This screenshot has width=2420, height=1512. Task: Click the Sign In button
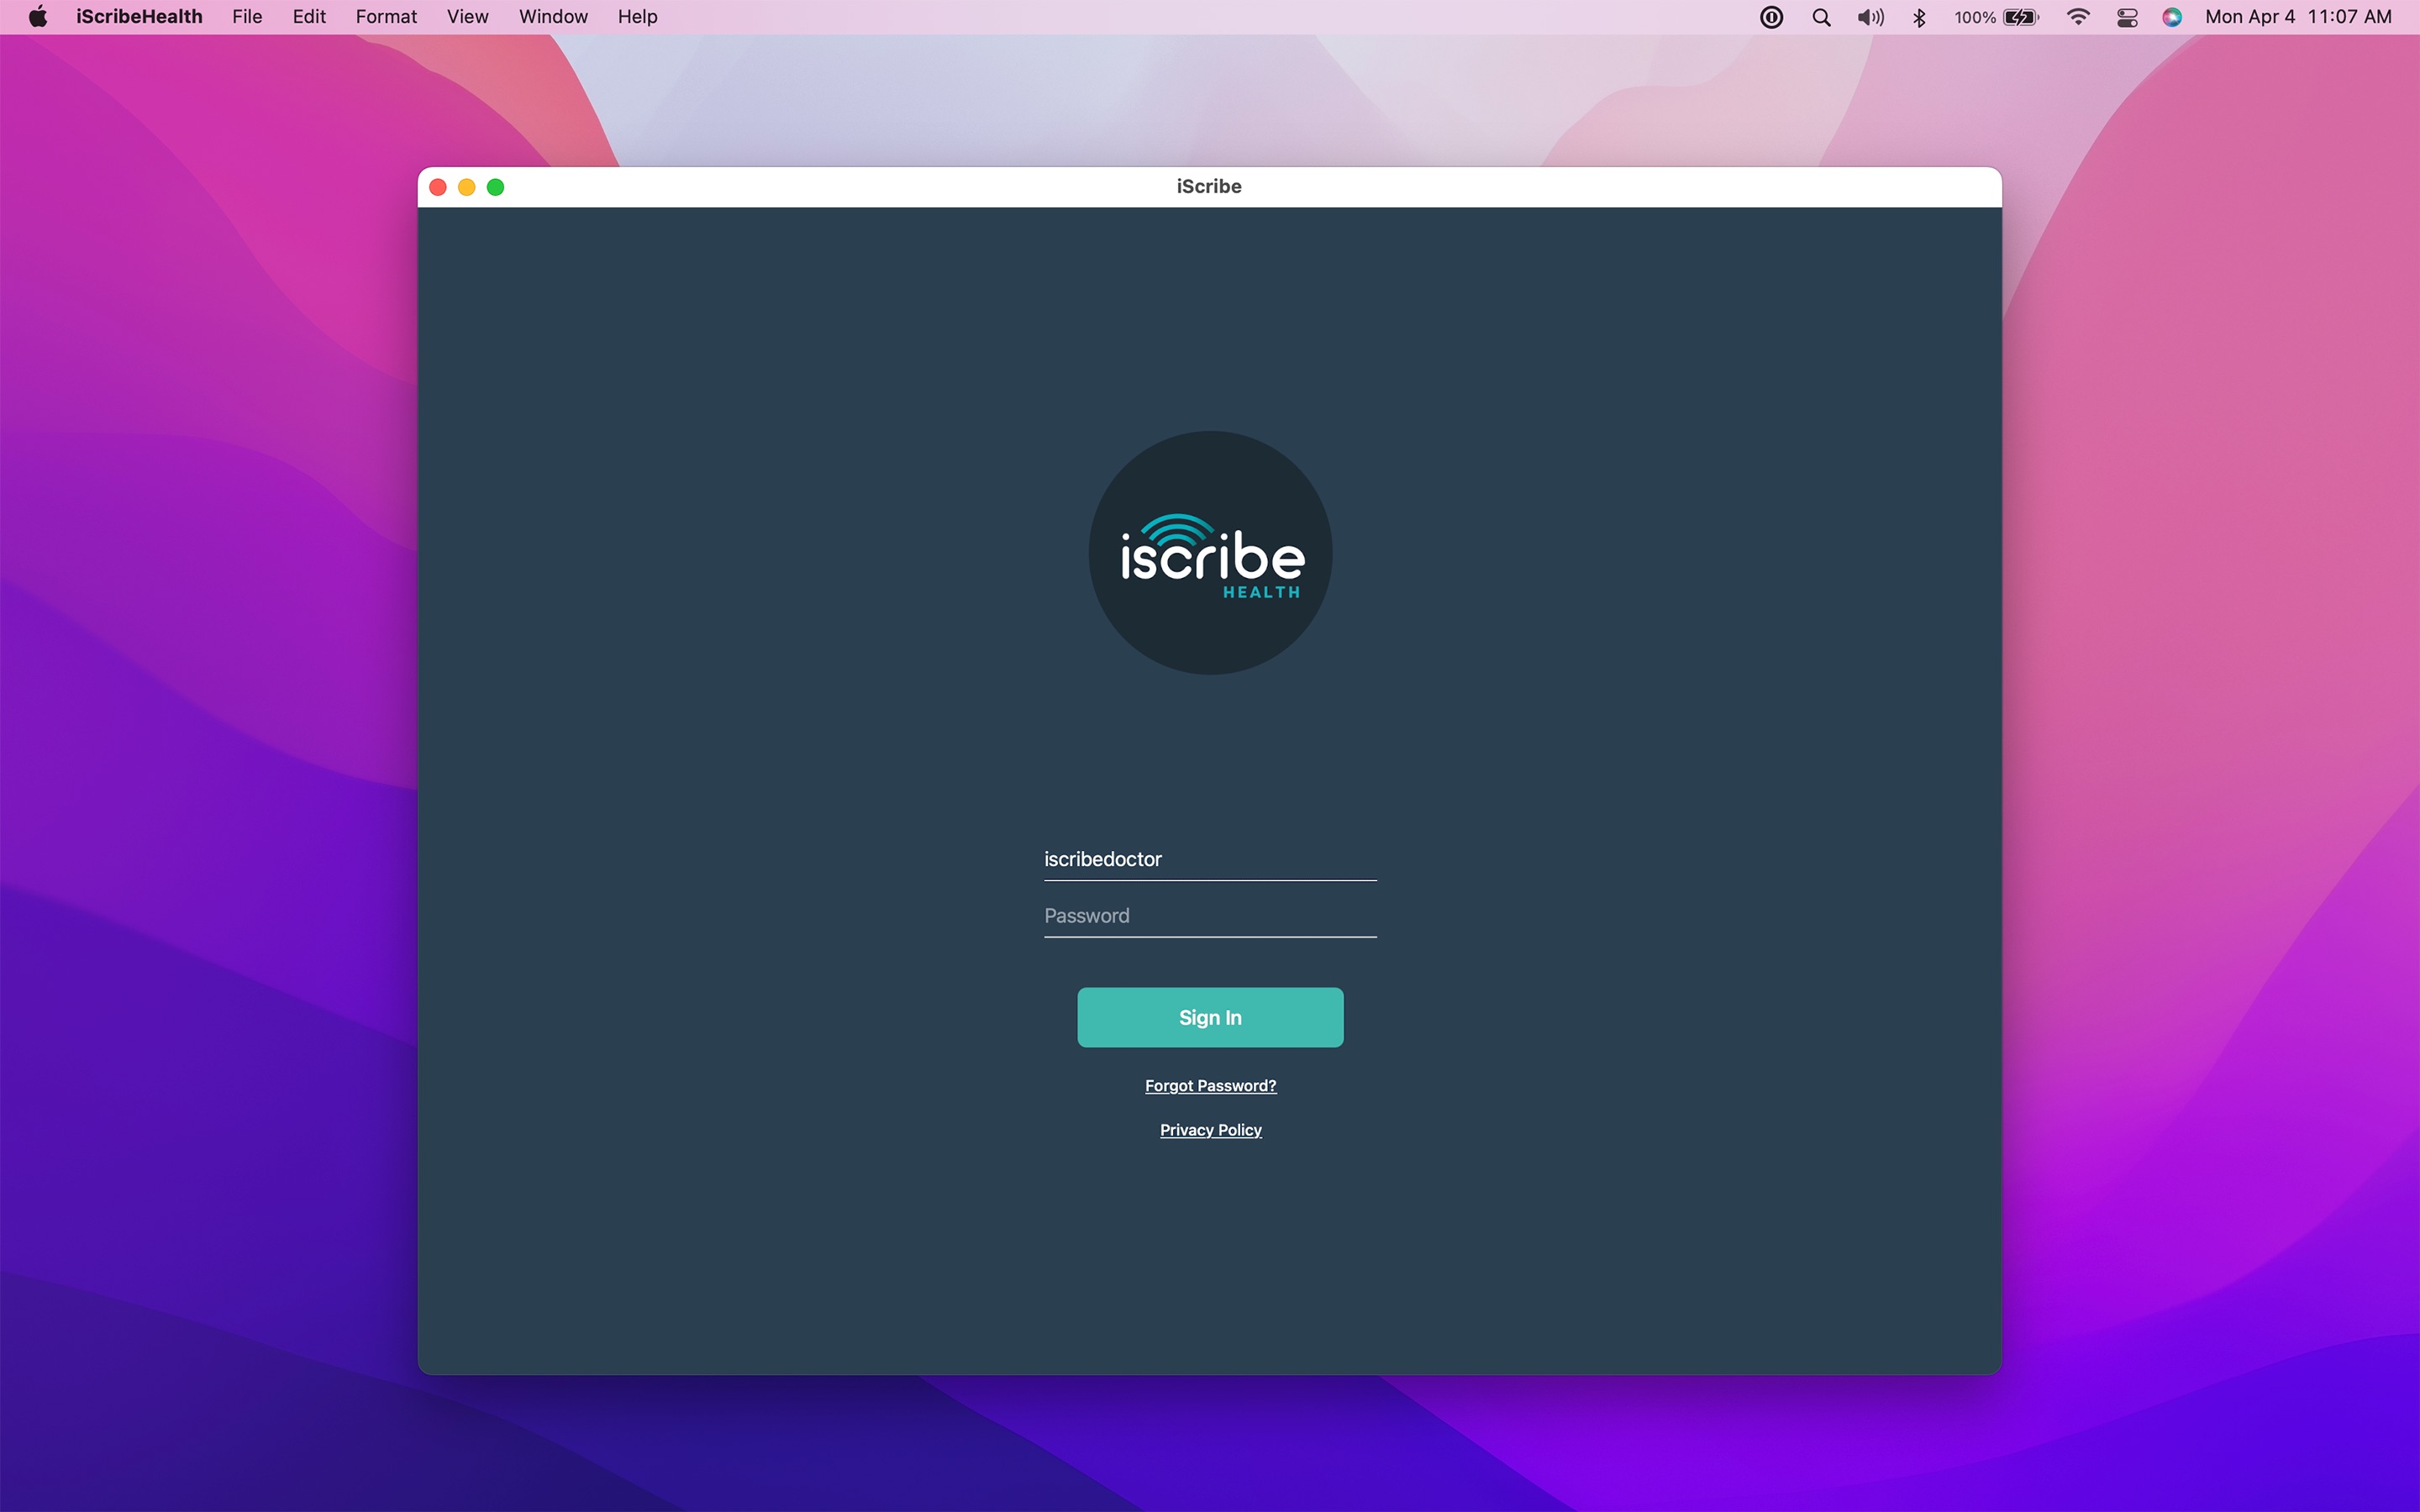1210,1017
